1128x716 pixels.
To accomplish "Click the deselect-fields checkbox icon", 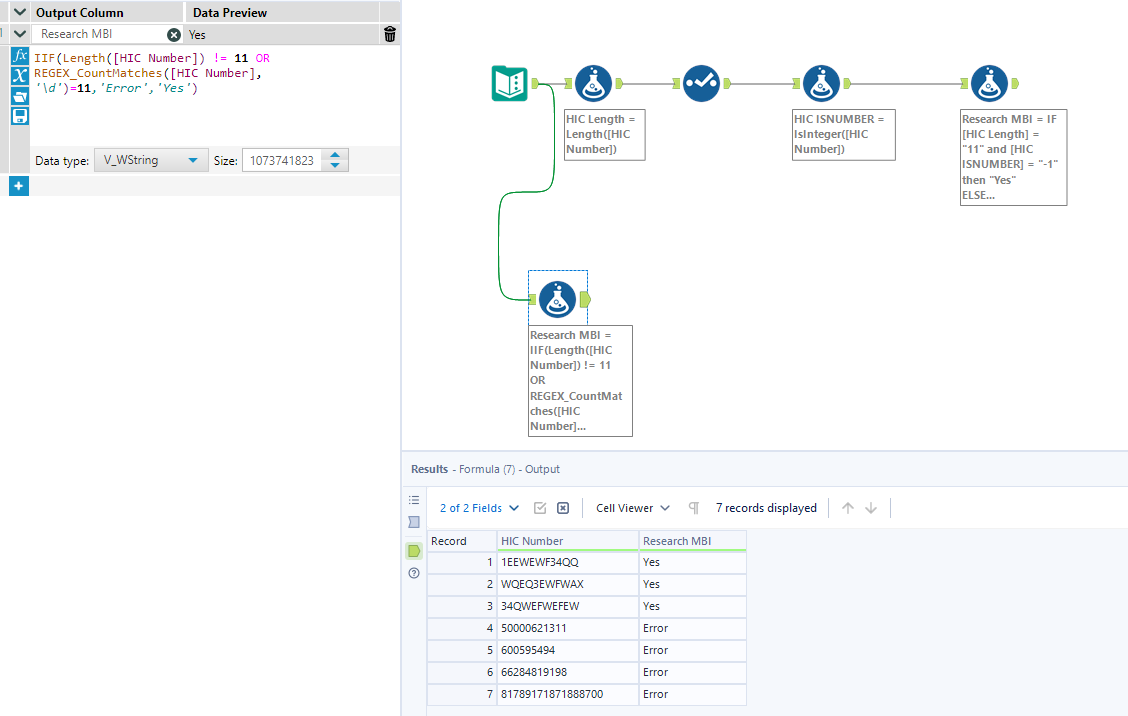I will (x=562, y=508).
